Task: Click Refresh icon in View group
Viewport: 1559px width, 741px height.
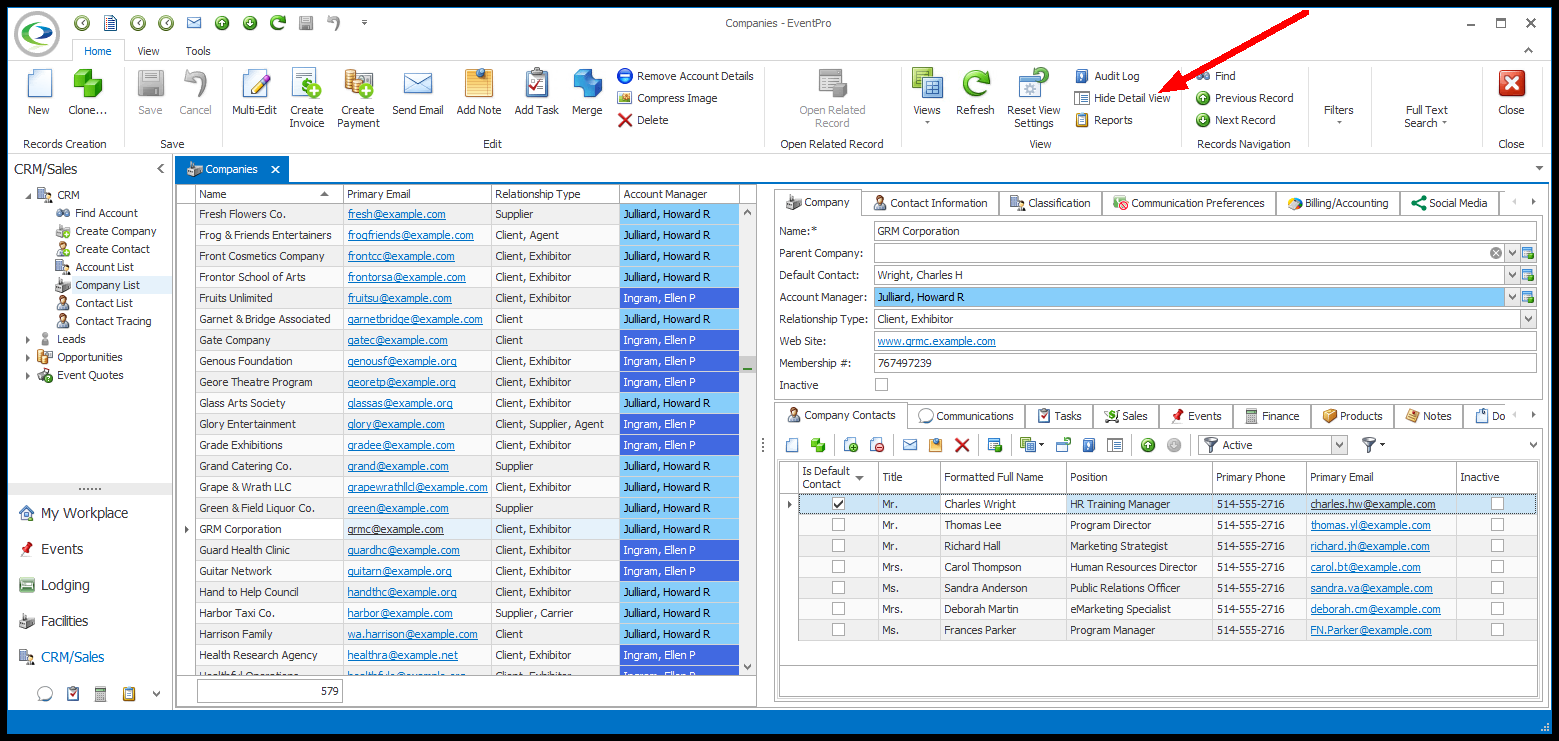Action: (x=975, y=84)
